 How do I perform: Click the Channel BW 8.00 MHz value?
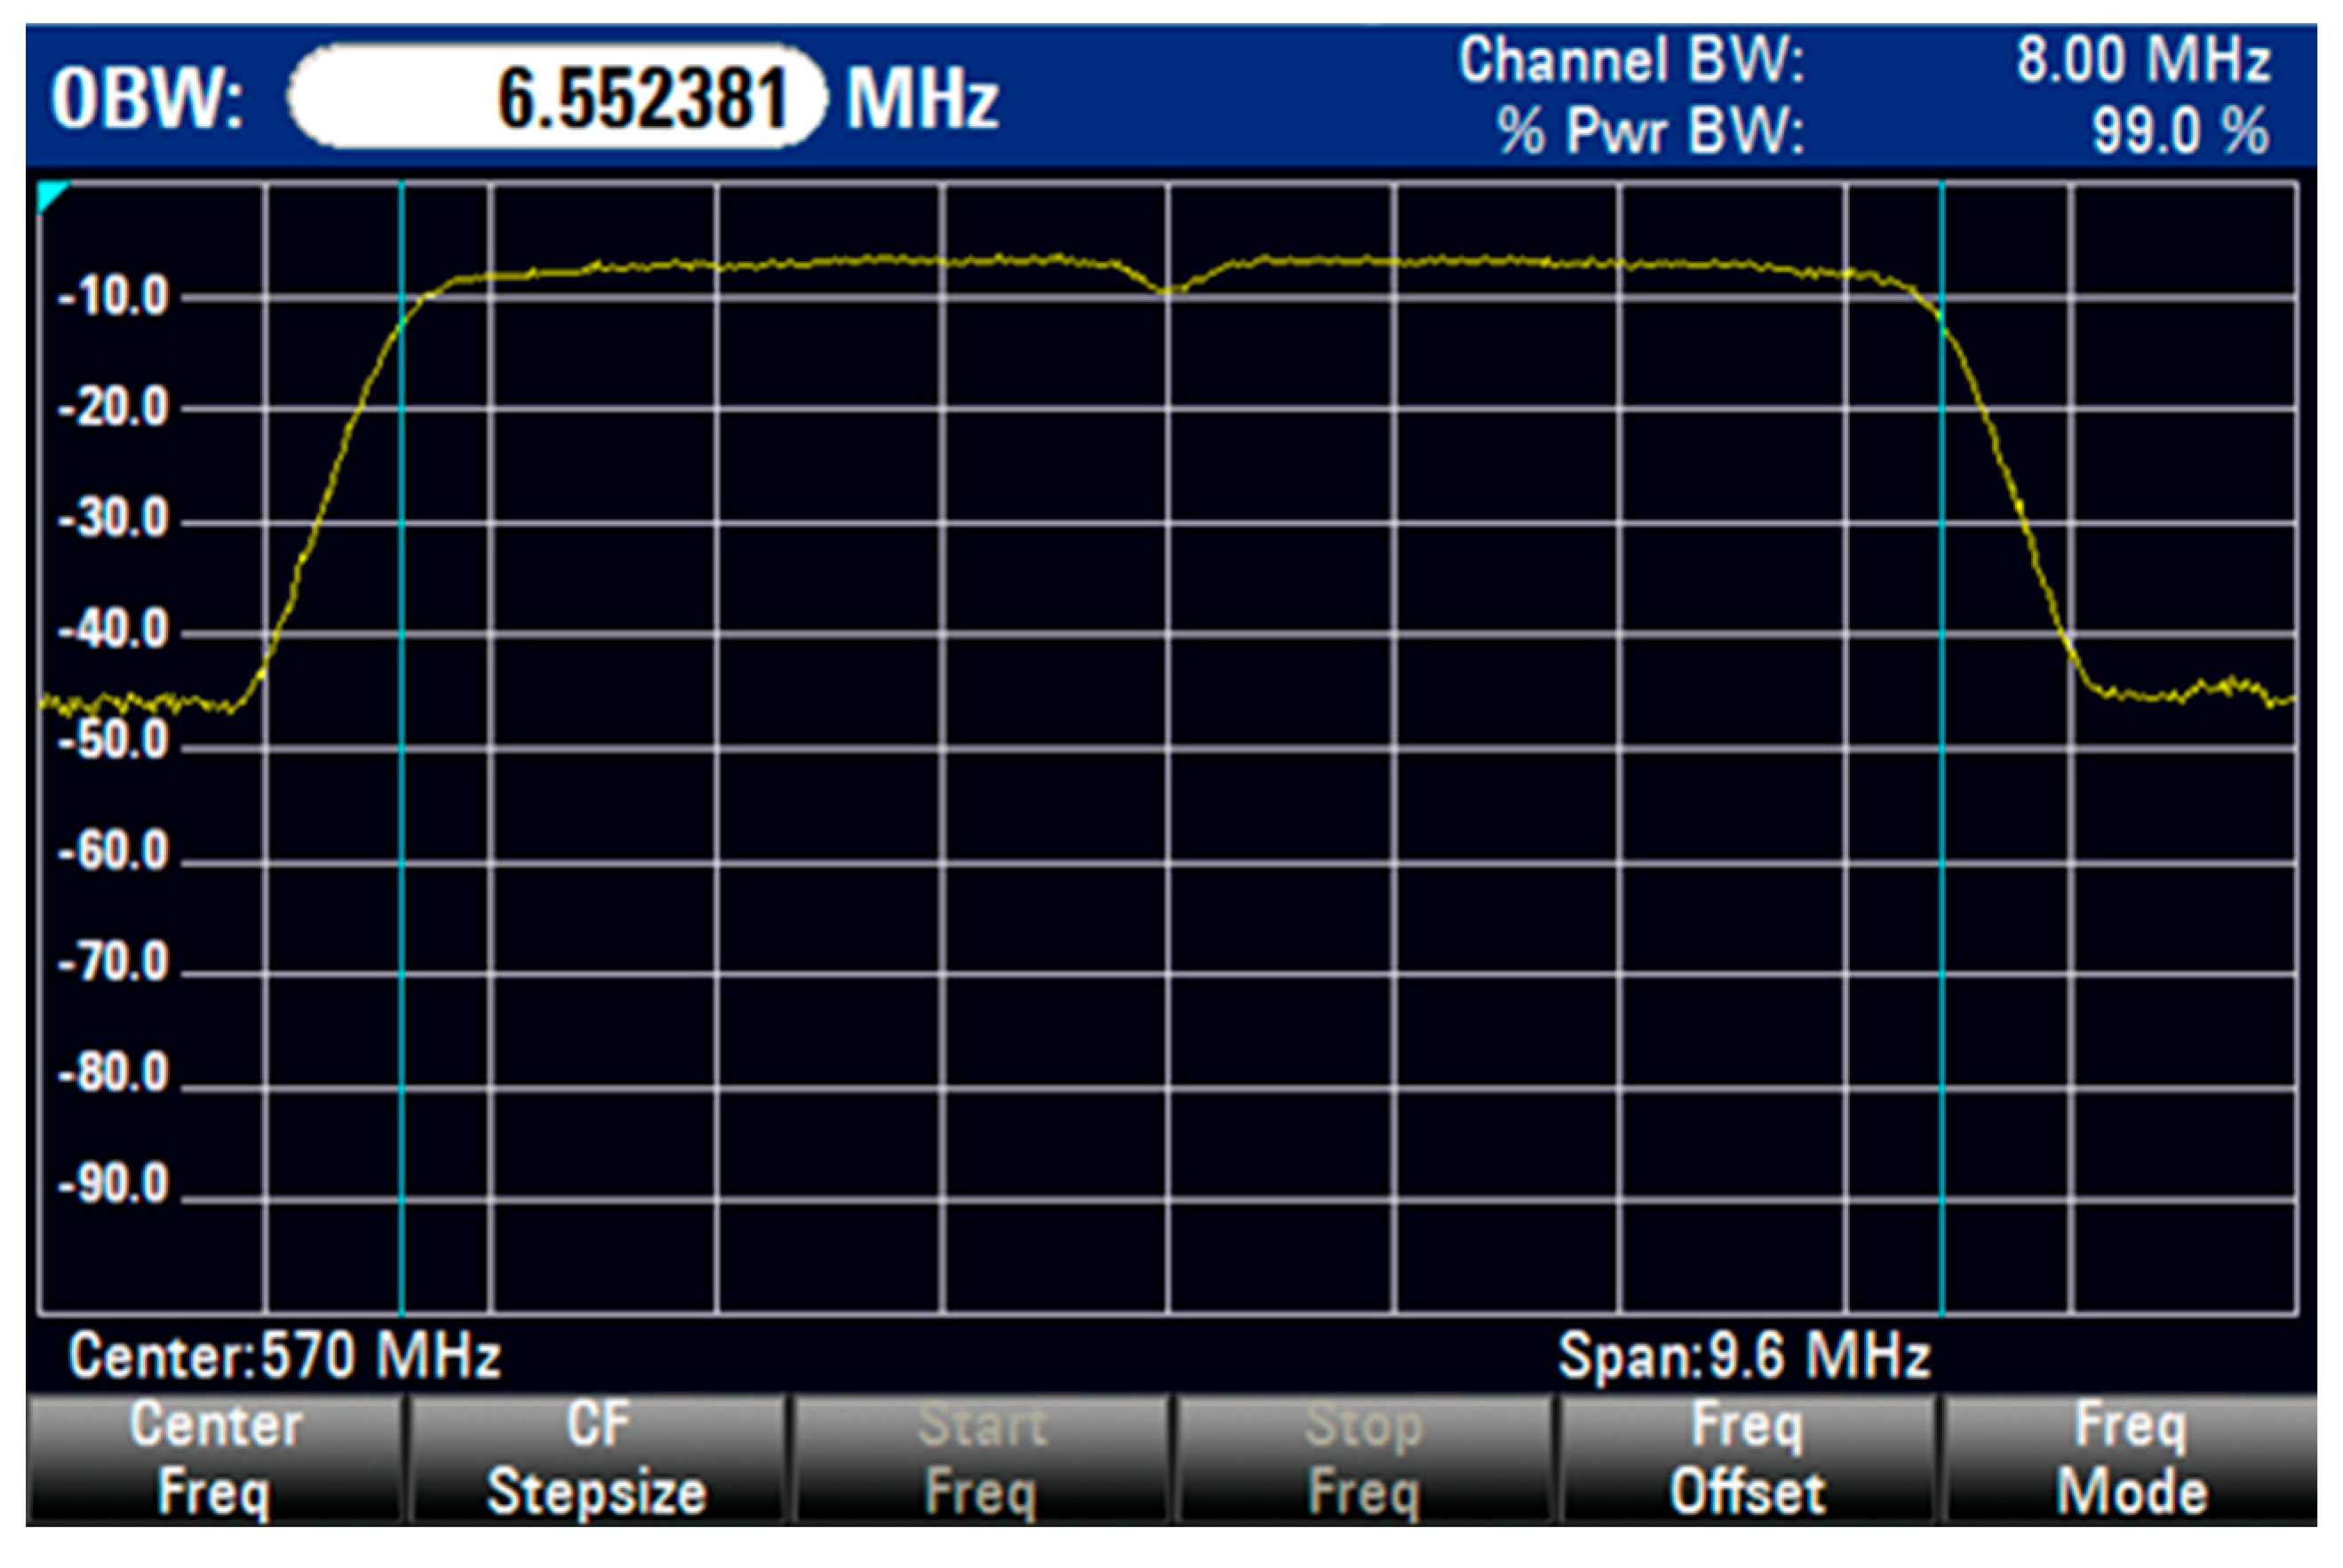2142,60
